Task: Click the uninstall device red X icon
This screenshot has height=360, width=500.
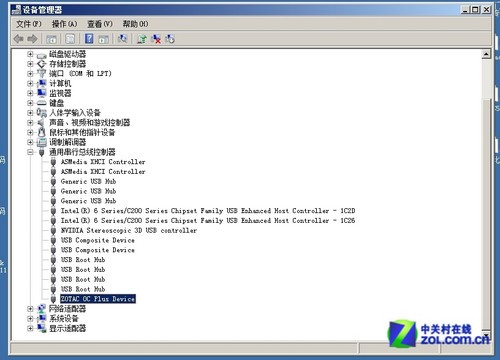Action: [156, 39]
